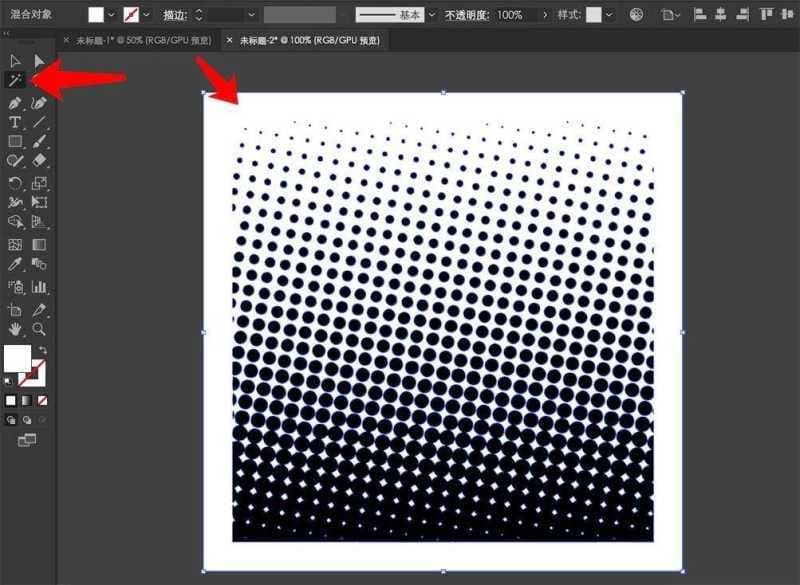The height and width of the screenshot is (585, 800).
Task: Open the stroke color dropdown
Action: (x=146, y=16)
